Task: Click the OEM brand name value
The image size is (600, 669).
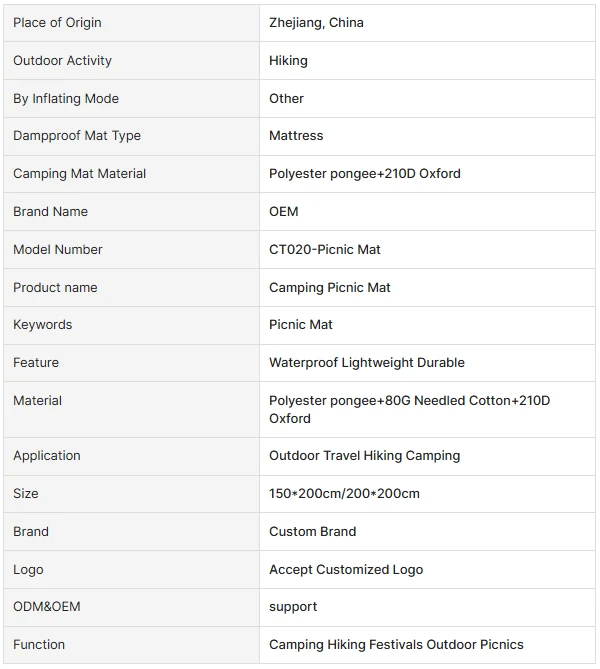Action: (x=283, y=212)
